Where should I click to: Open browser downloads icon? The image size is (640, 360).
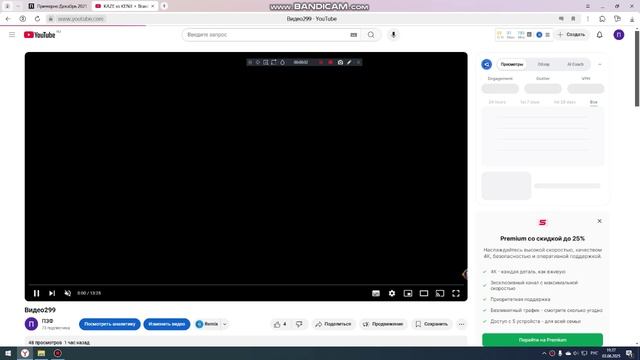[x=632, y=19]
